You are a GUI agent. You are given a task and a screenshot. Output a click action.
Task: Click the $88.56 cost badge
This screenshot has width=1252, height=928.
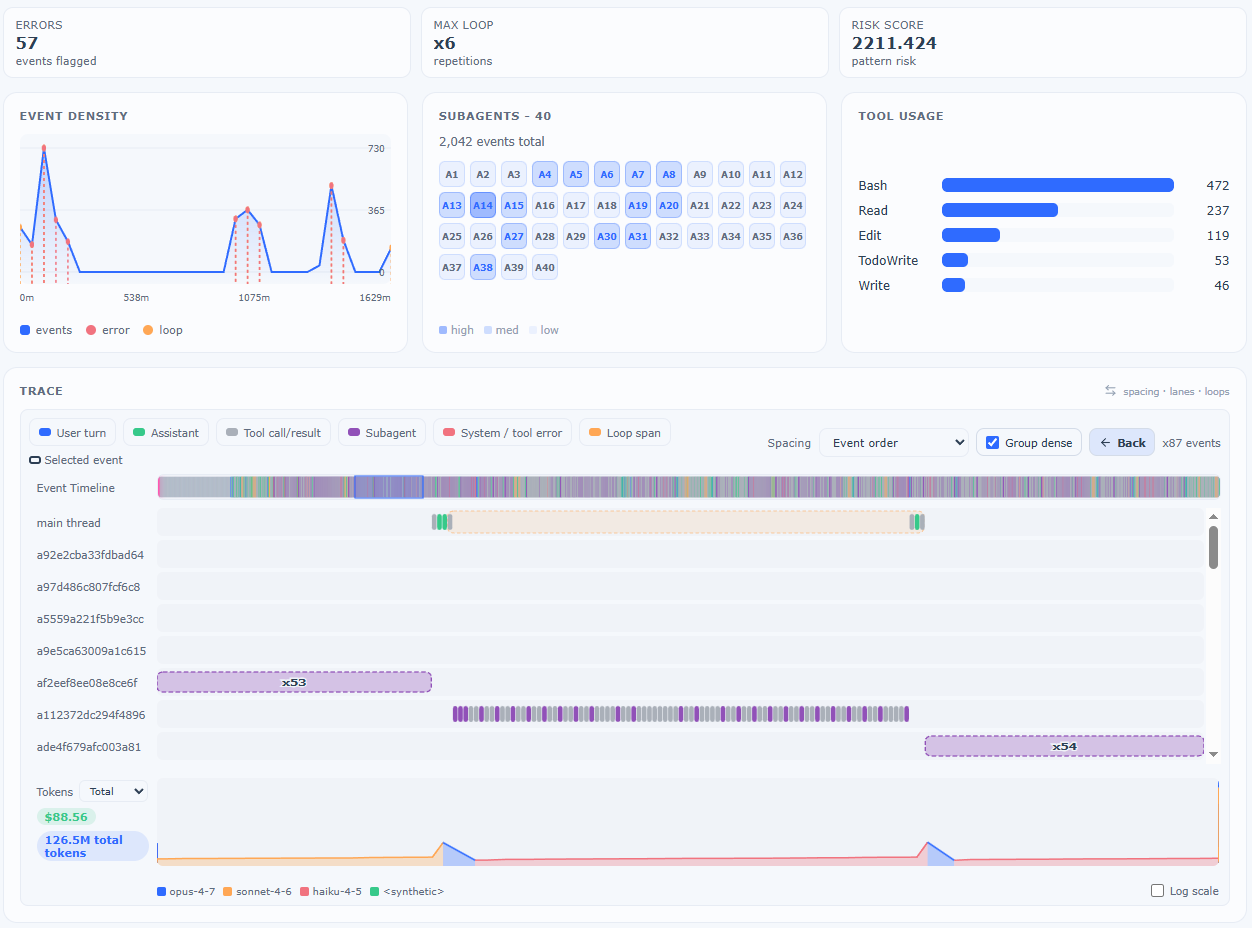pyautogui.click(x=66, y=817)
